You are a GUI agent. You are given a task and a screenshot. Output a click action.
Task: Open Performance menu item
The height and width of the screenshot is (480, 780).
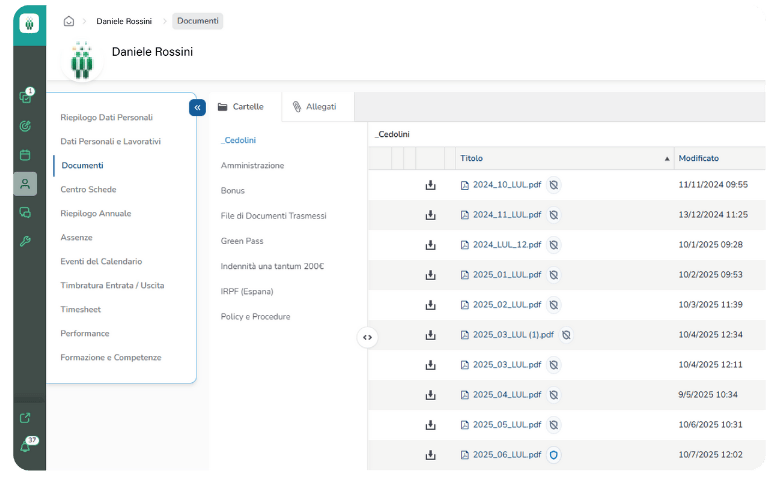coord(85,333)
